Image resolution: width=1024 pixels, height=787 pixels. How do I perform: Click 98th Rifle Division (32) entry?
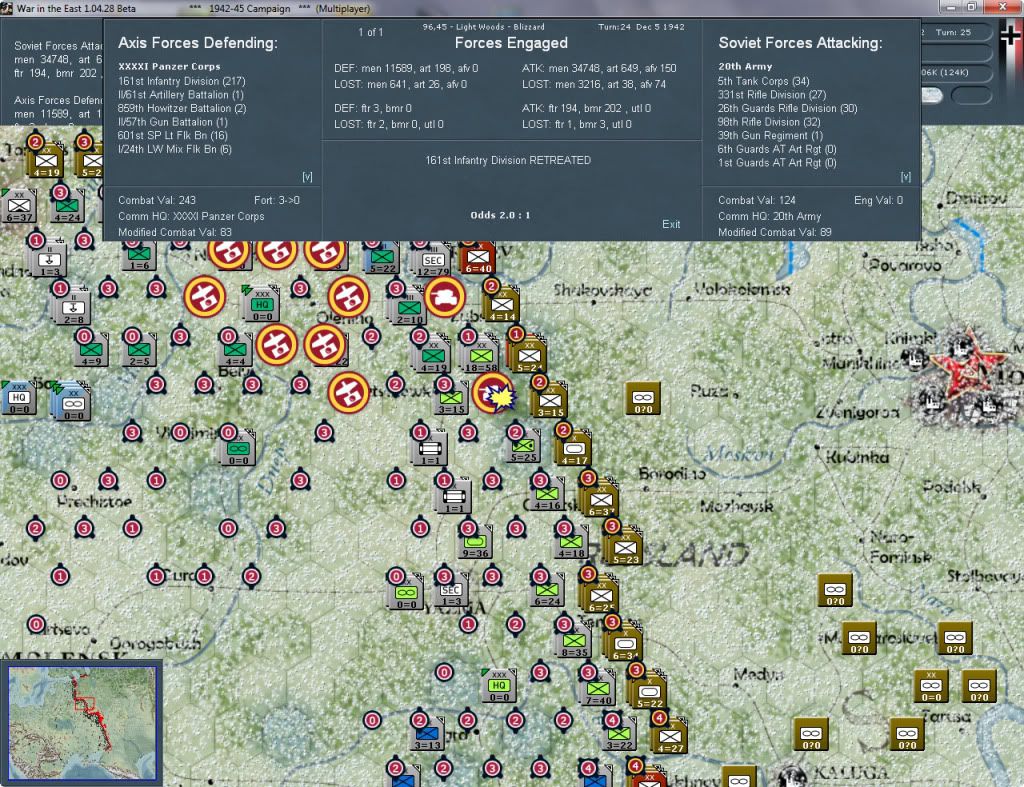click(769, 122)
